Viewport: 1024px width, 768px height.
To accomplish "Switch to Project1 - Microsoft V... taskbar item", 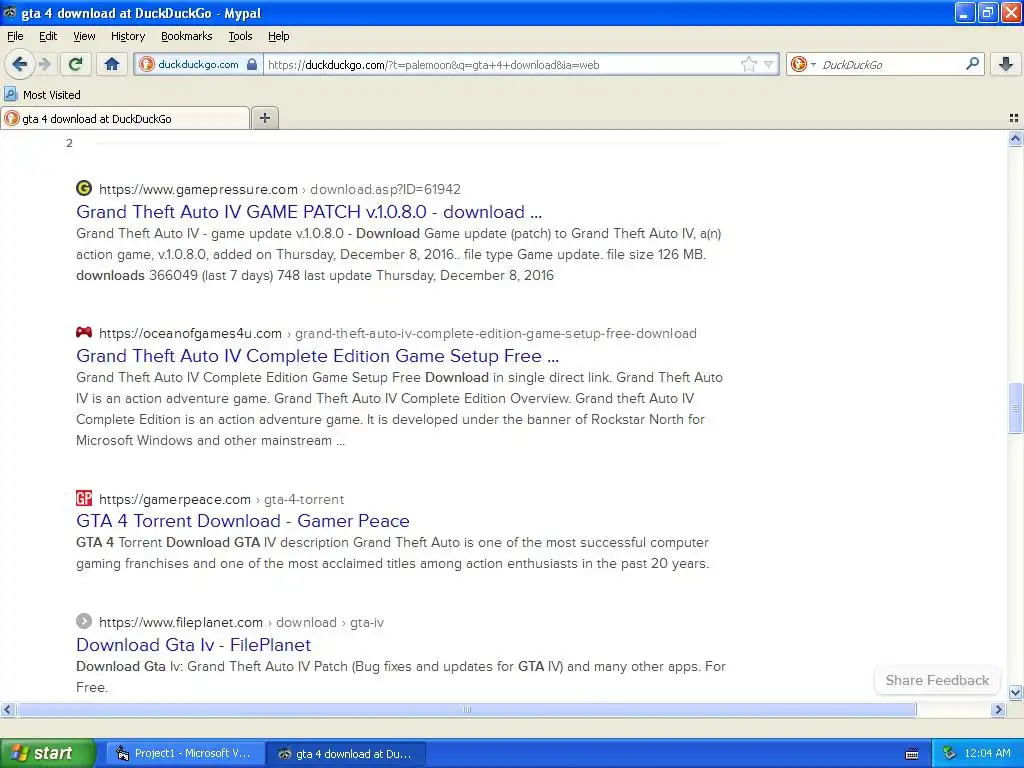I will coord(185,753).
